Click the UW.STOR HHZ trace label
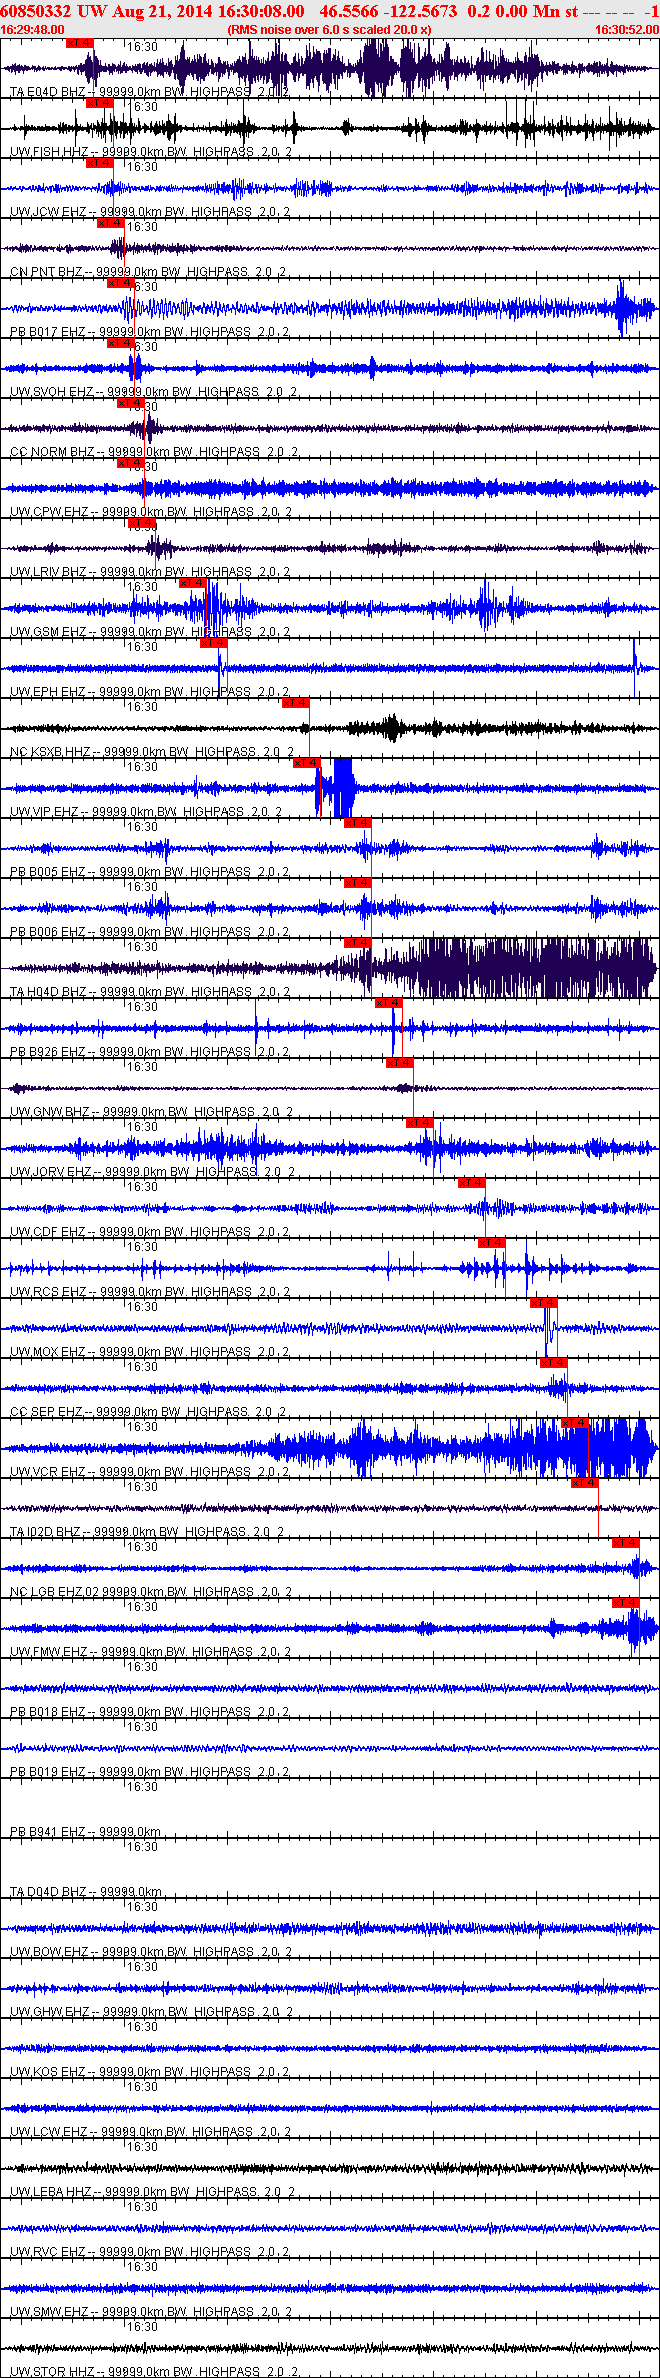Viewport: 660px width, 2378px height. pos(154,2372)
